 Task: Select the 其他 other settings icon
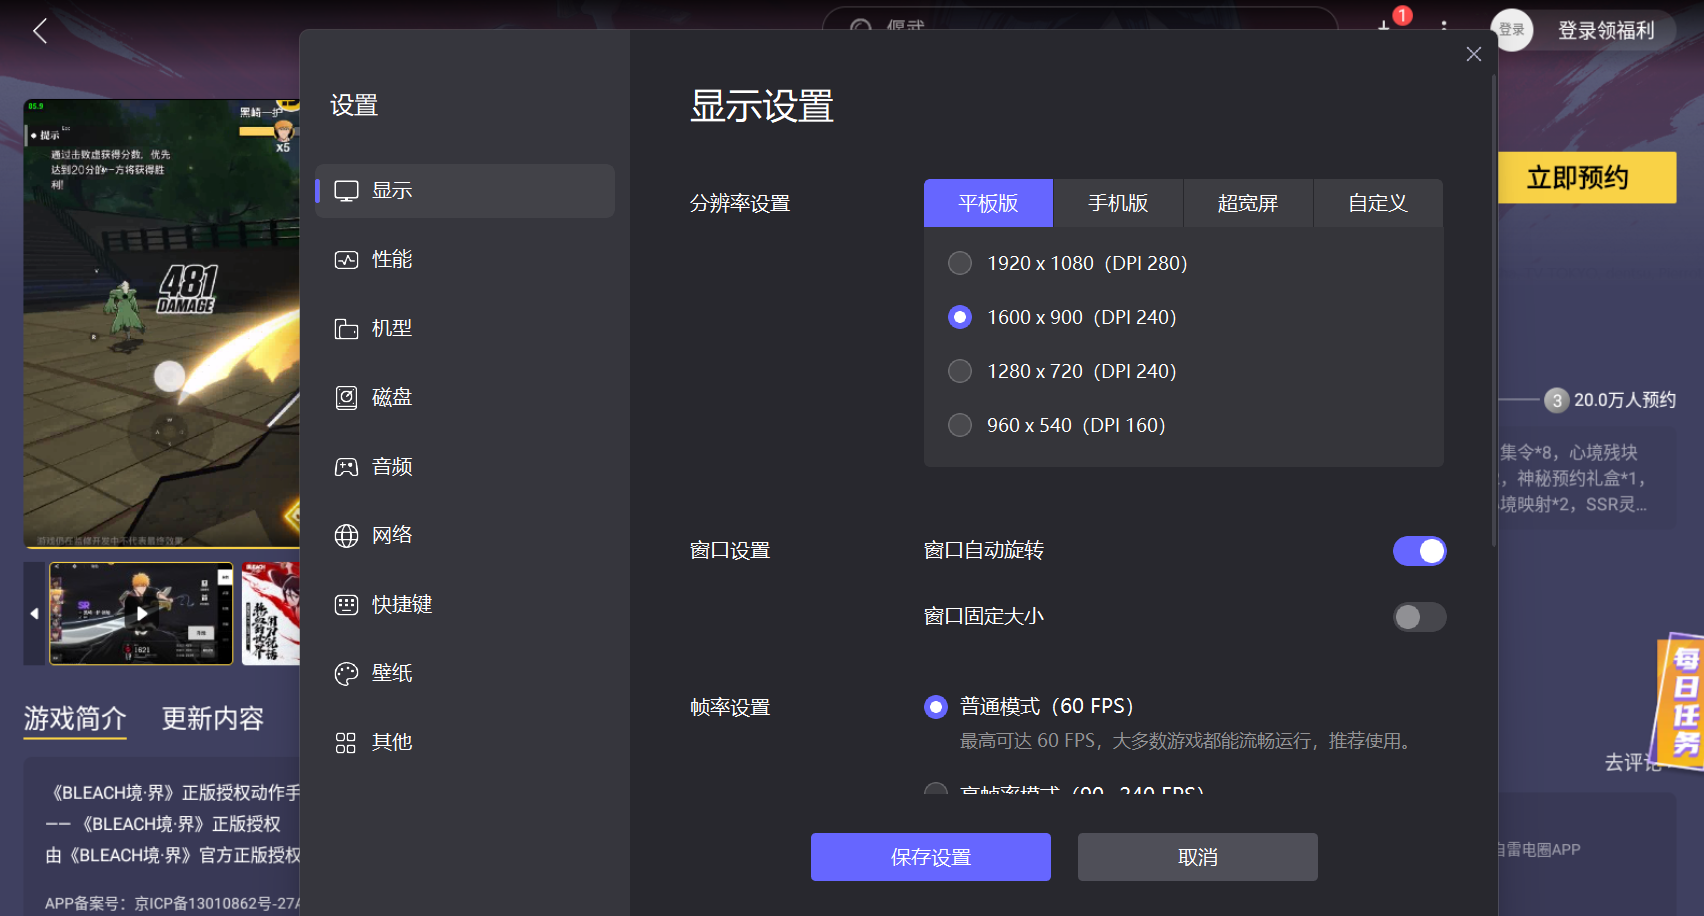346,743
